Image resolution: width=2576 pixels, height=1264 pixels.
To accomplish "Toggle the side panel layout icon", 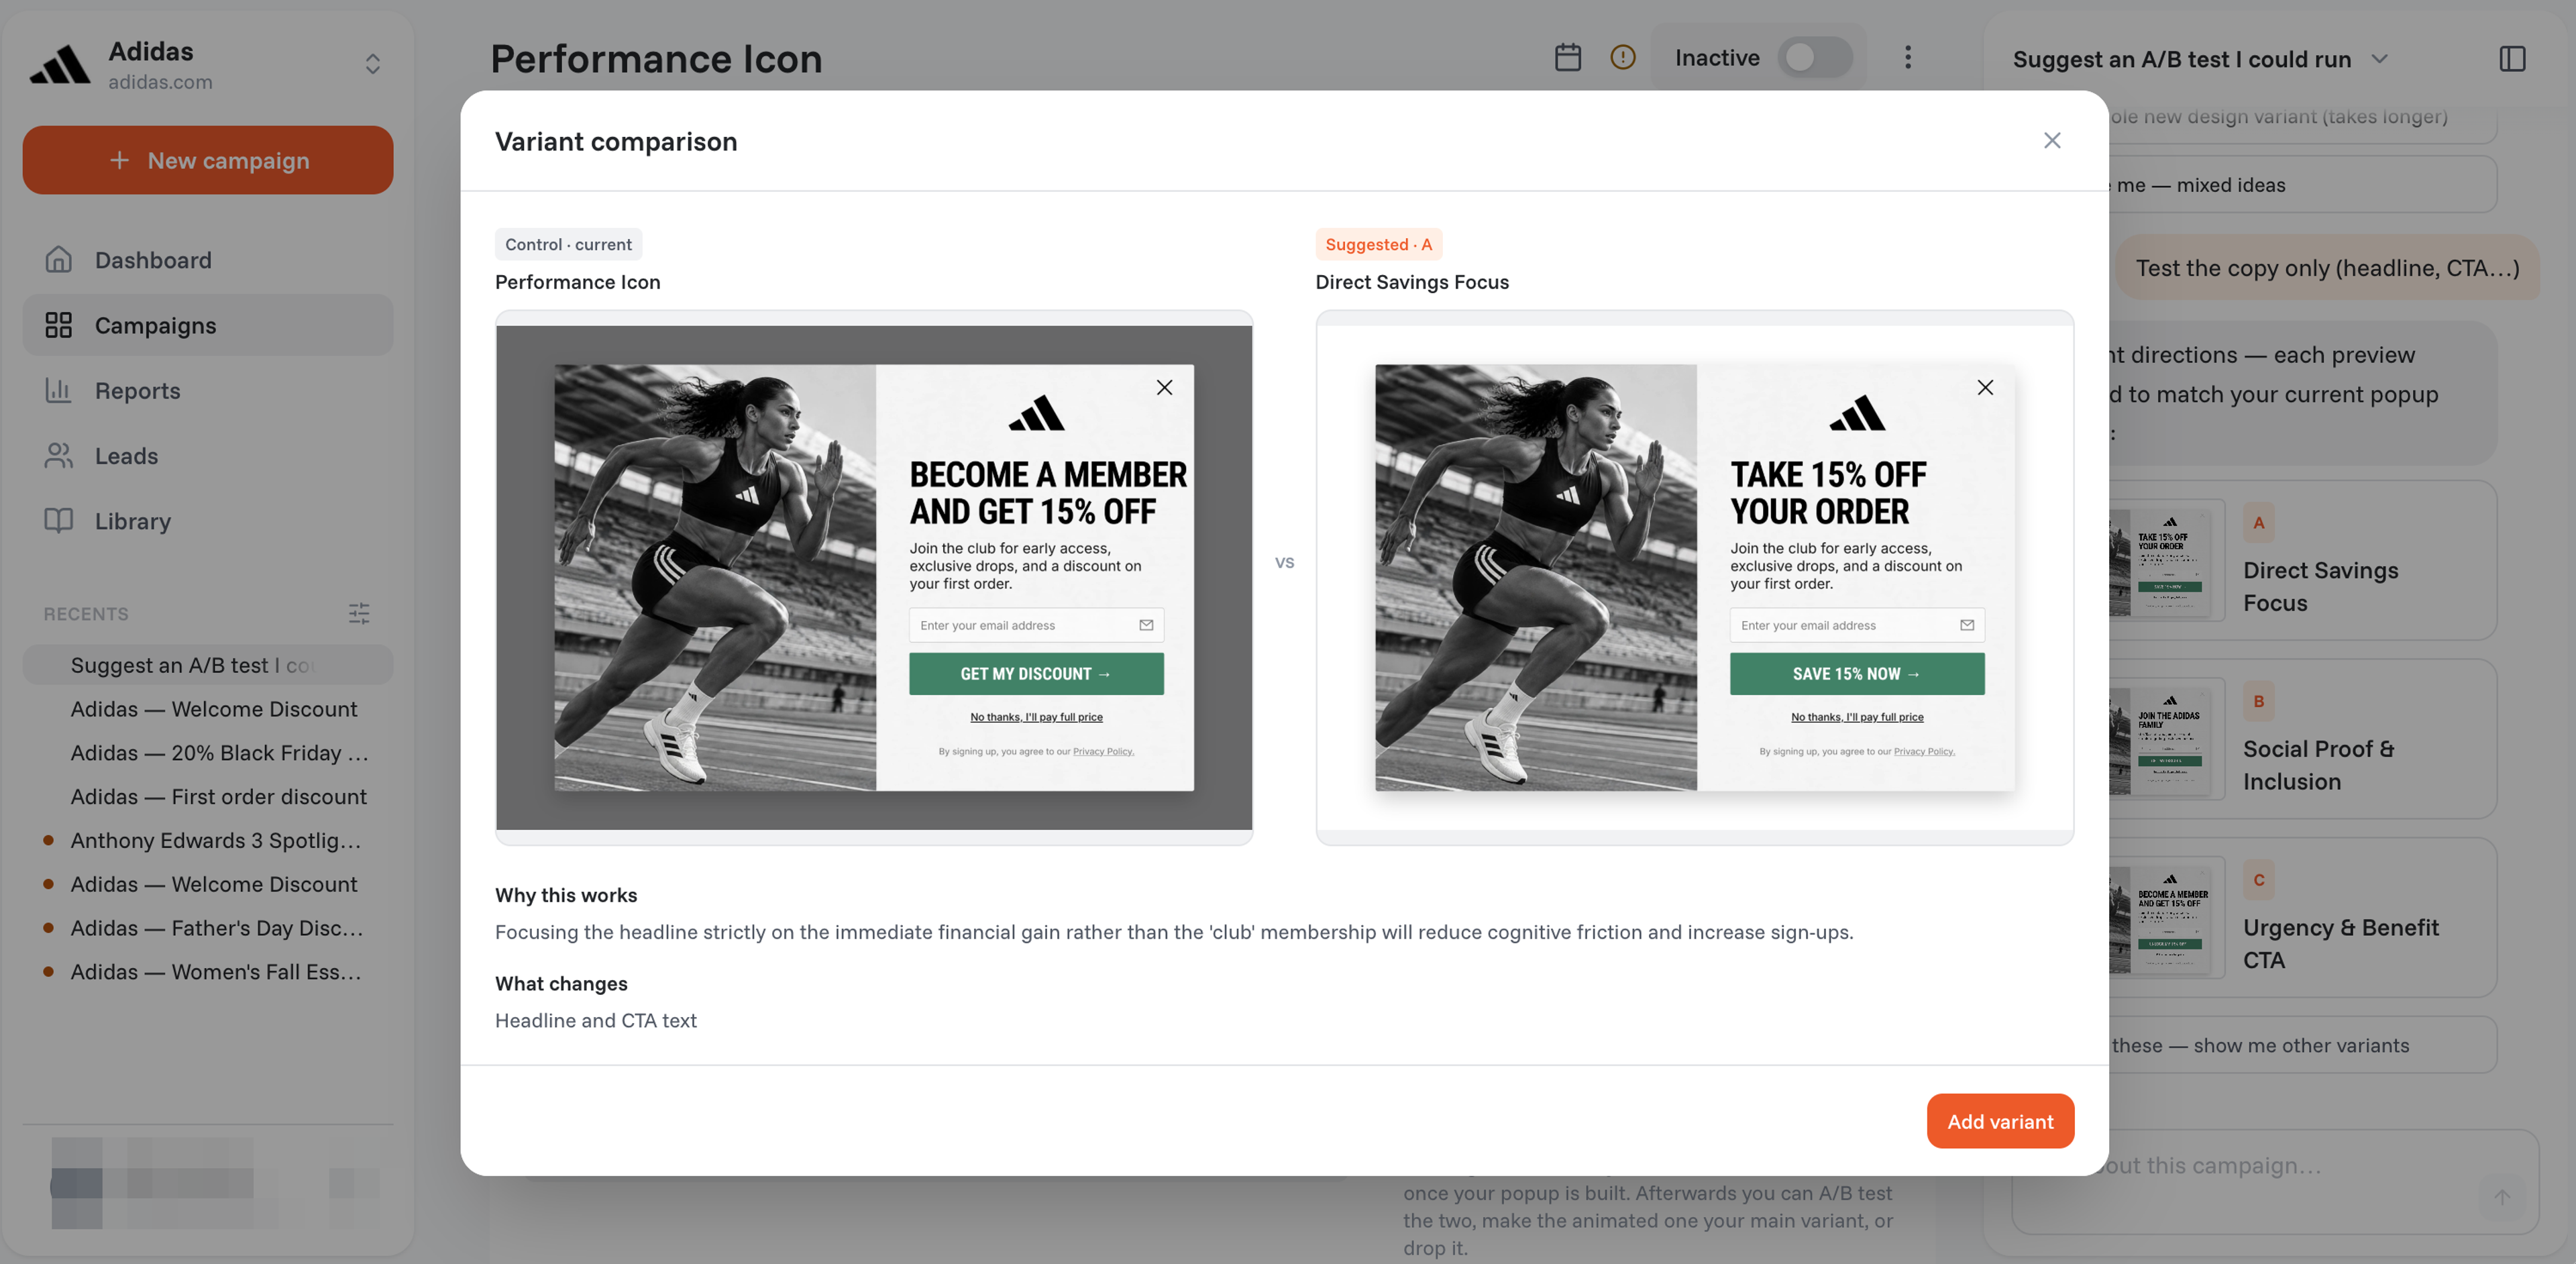I will tap(2512, 59).
